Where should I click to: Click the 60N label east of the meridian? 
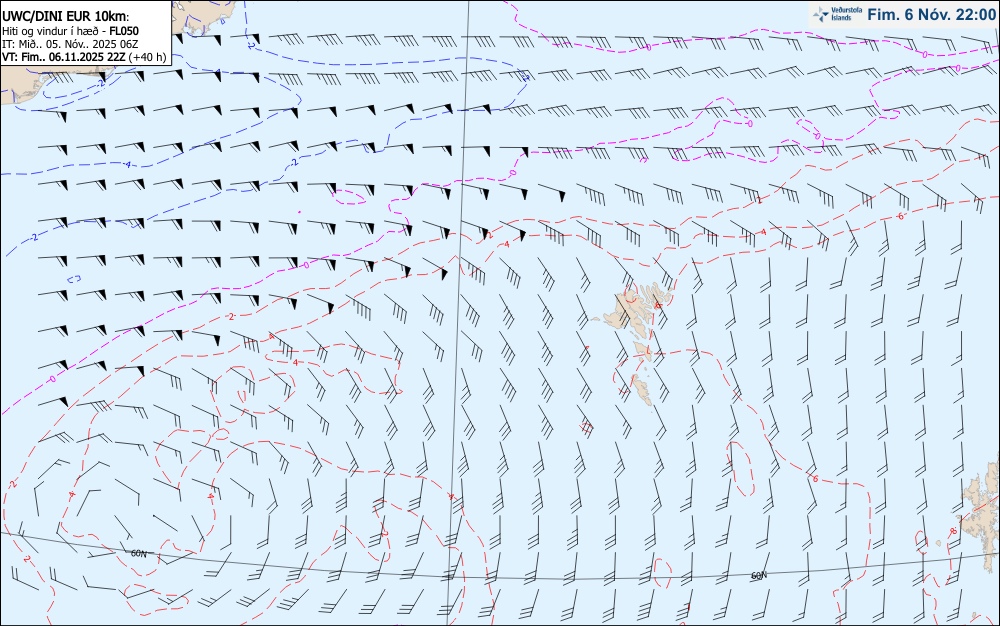click(x=759, y=576)
